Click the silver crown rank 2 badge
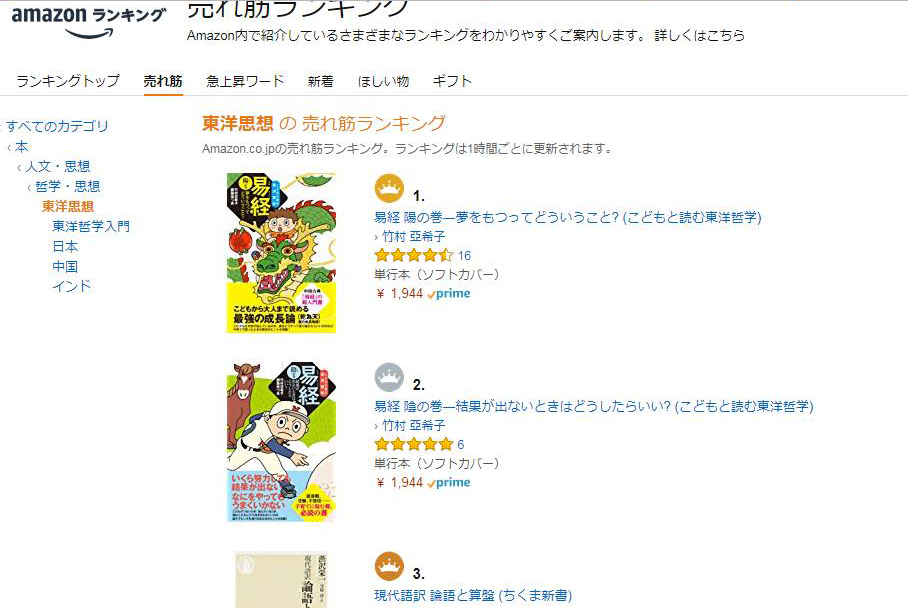The height and width of the screenshot is (608, 908). [389, 377]
